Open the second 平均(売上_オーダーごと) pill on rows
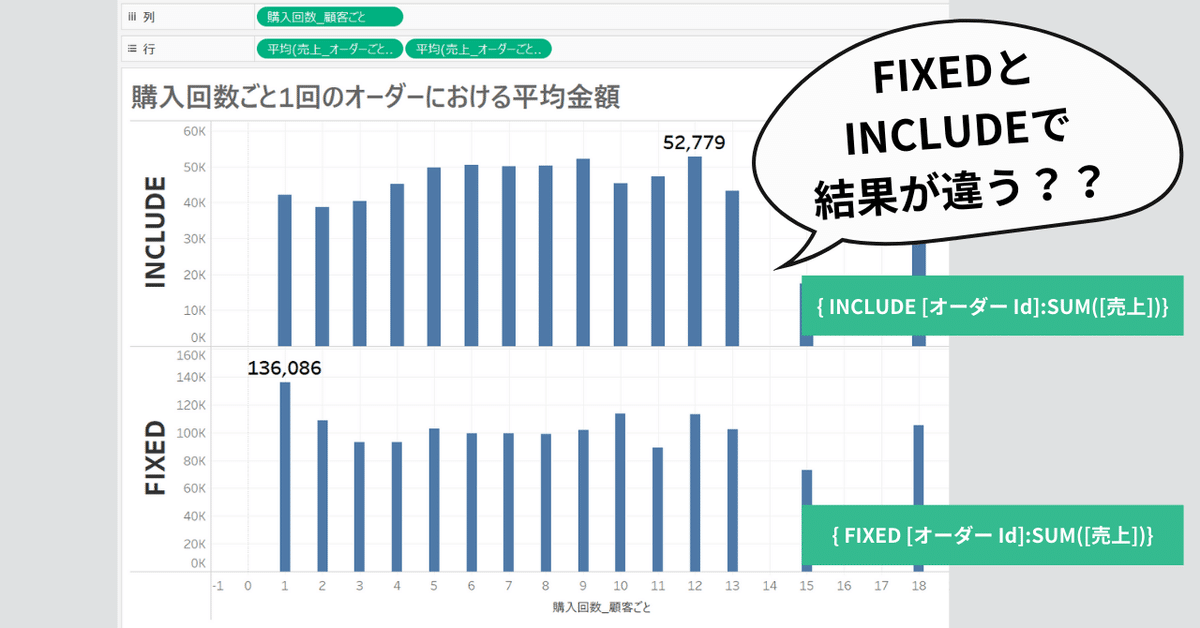Viewport: 1200px width, 628px height. coord(478,47)
